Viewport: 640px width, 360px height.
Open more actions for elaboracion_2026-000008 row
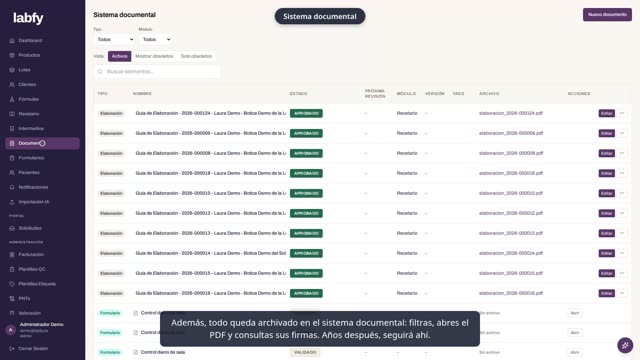tap(622, 153)
